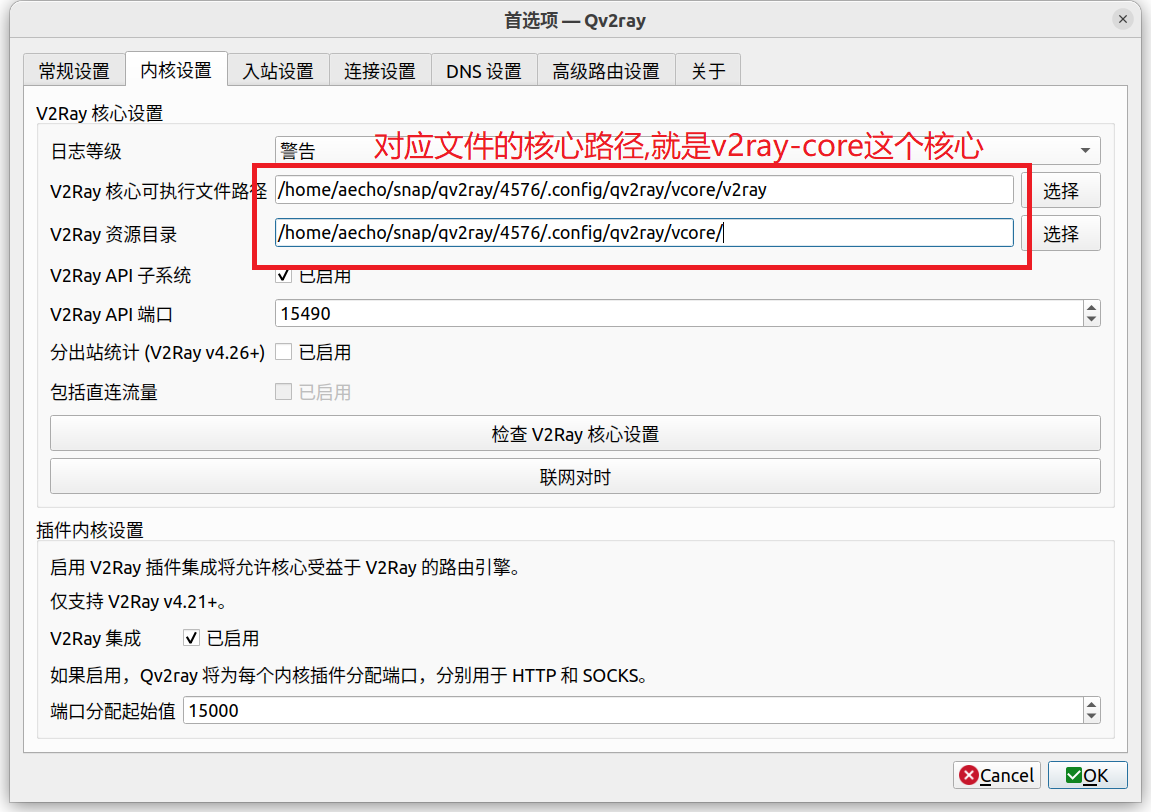Open the 入站设置 tab
The height and width of the screenshot is (812, 1151).
(x=278, y=71)
